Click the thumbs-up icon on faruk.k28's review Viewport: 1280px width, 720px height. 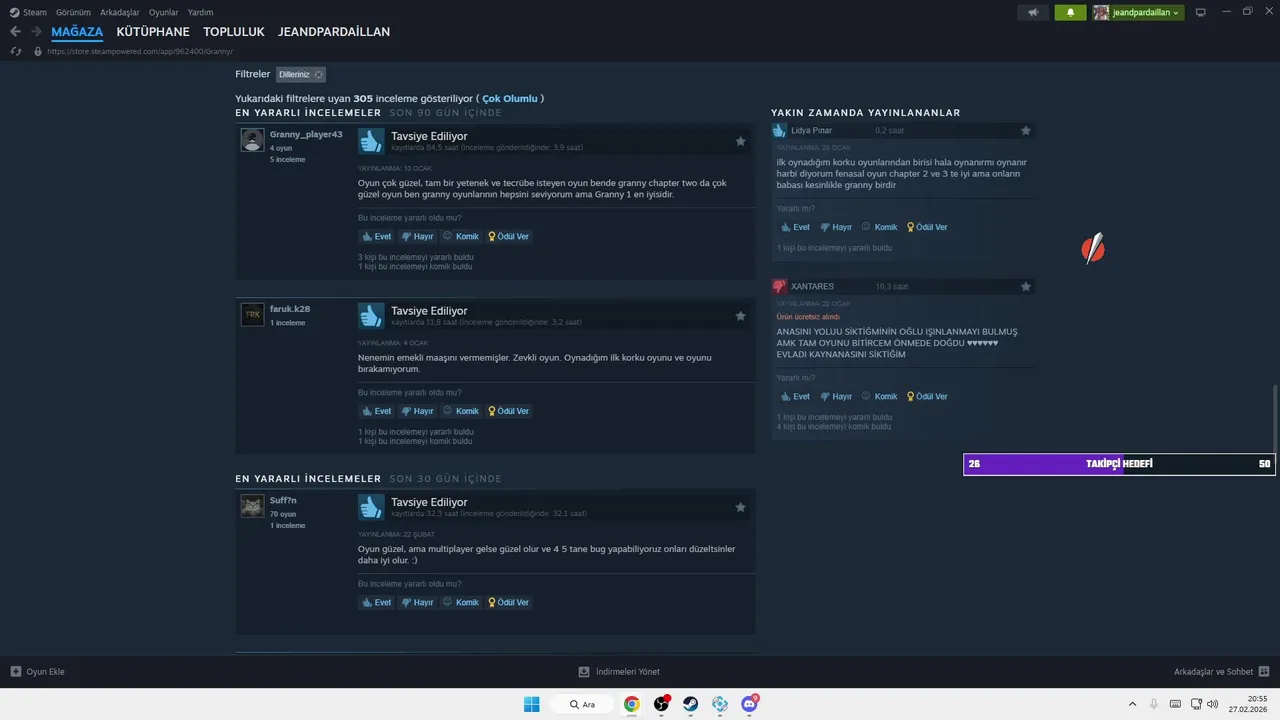coord(371,316)
